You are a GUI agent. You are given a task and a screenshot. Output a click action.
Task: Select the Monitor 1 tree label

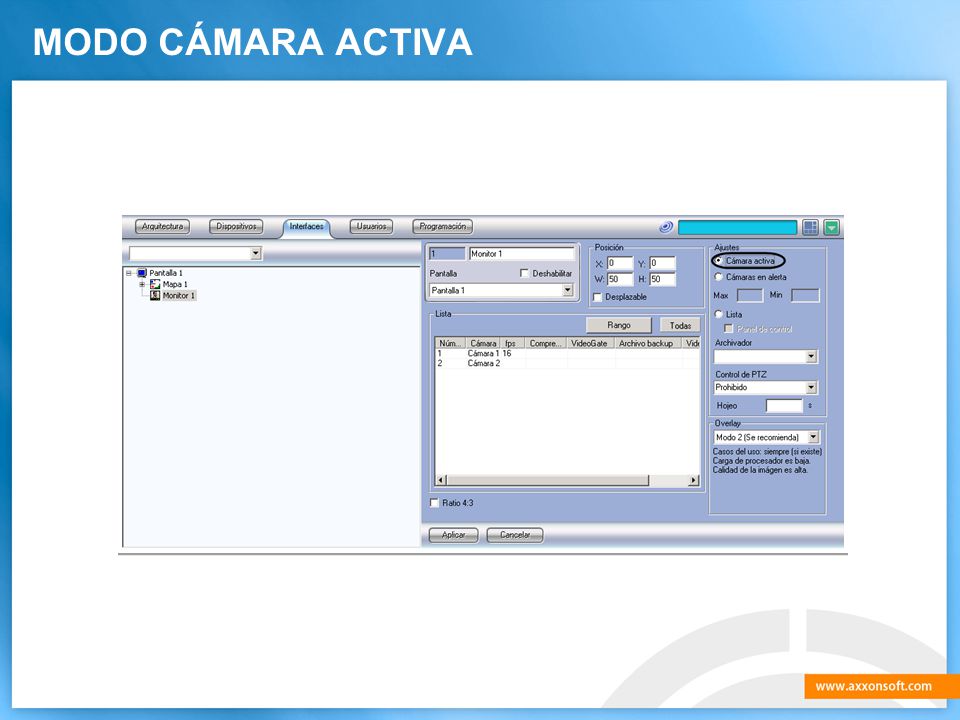[x=179, y=295]
